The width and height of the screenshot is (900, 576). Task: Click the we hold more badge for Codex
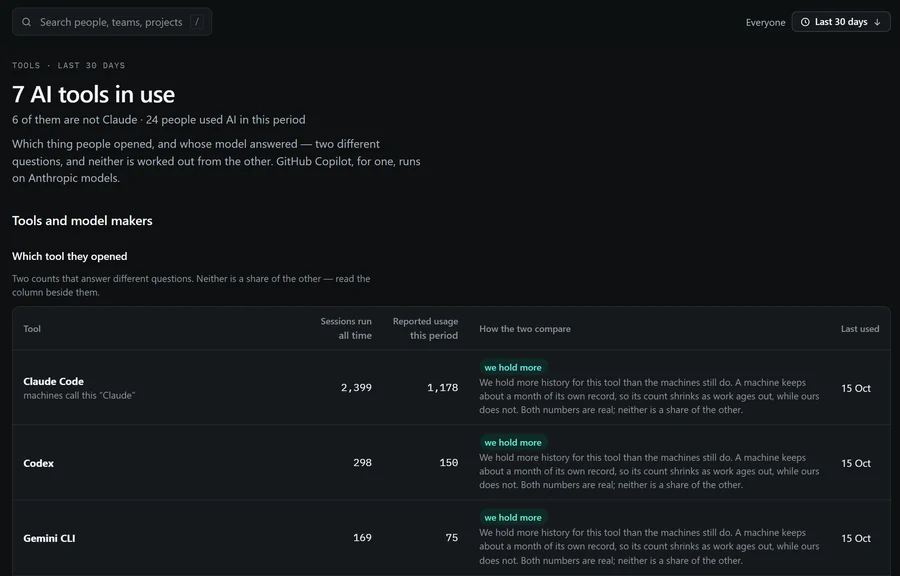pyautogui.click(x=513, y=442)
